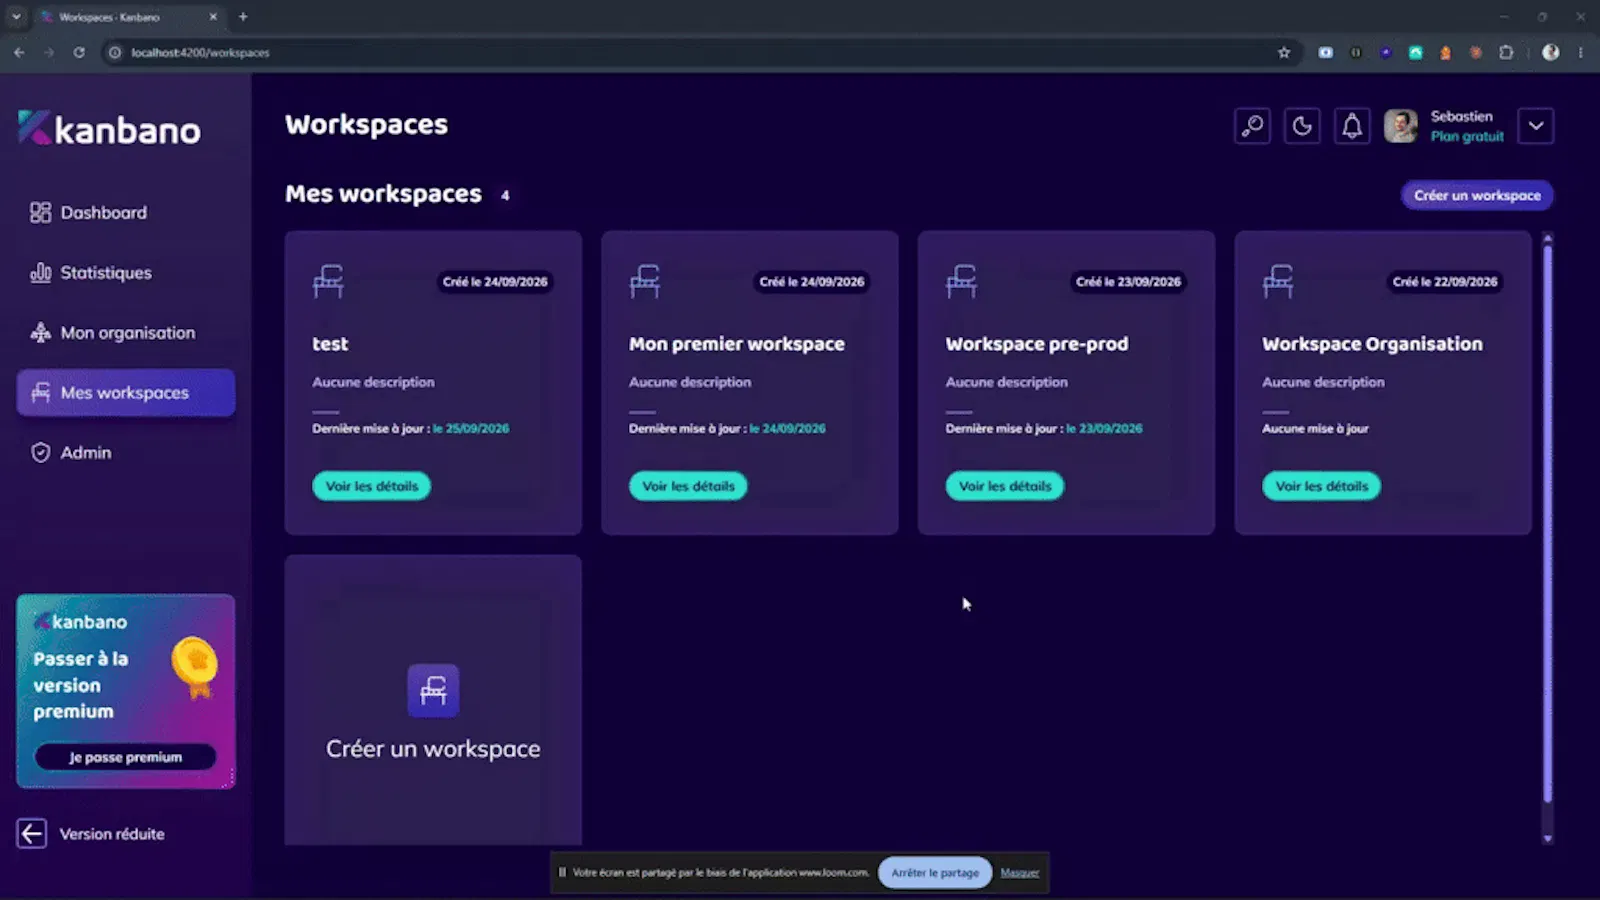
Task: Click the Créer un workspace card
Action: click(433, 701)
